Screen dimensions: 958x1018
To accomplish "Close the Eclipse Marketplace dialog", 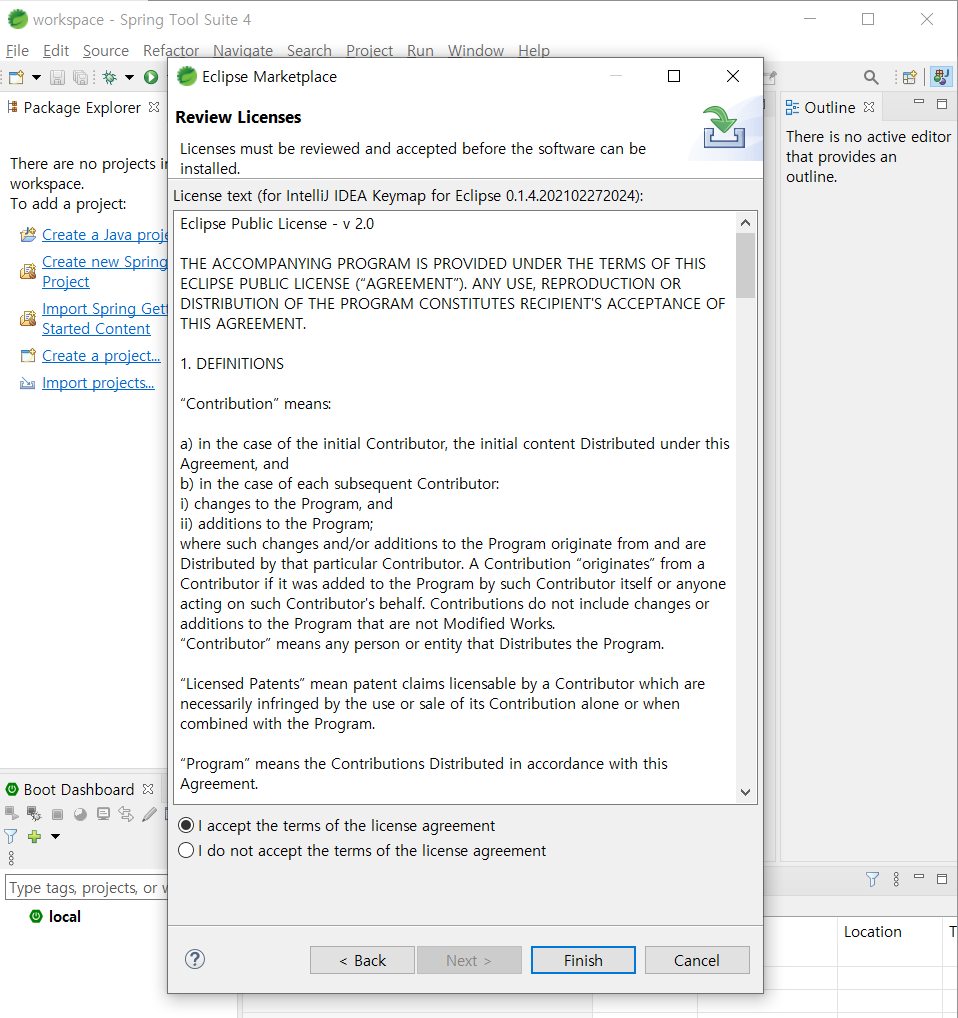I will coord(733,76).
